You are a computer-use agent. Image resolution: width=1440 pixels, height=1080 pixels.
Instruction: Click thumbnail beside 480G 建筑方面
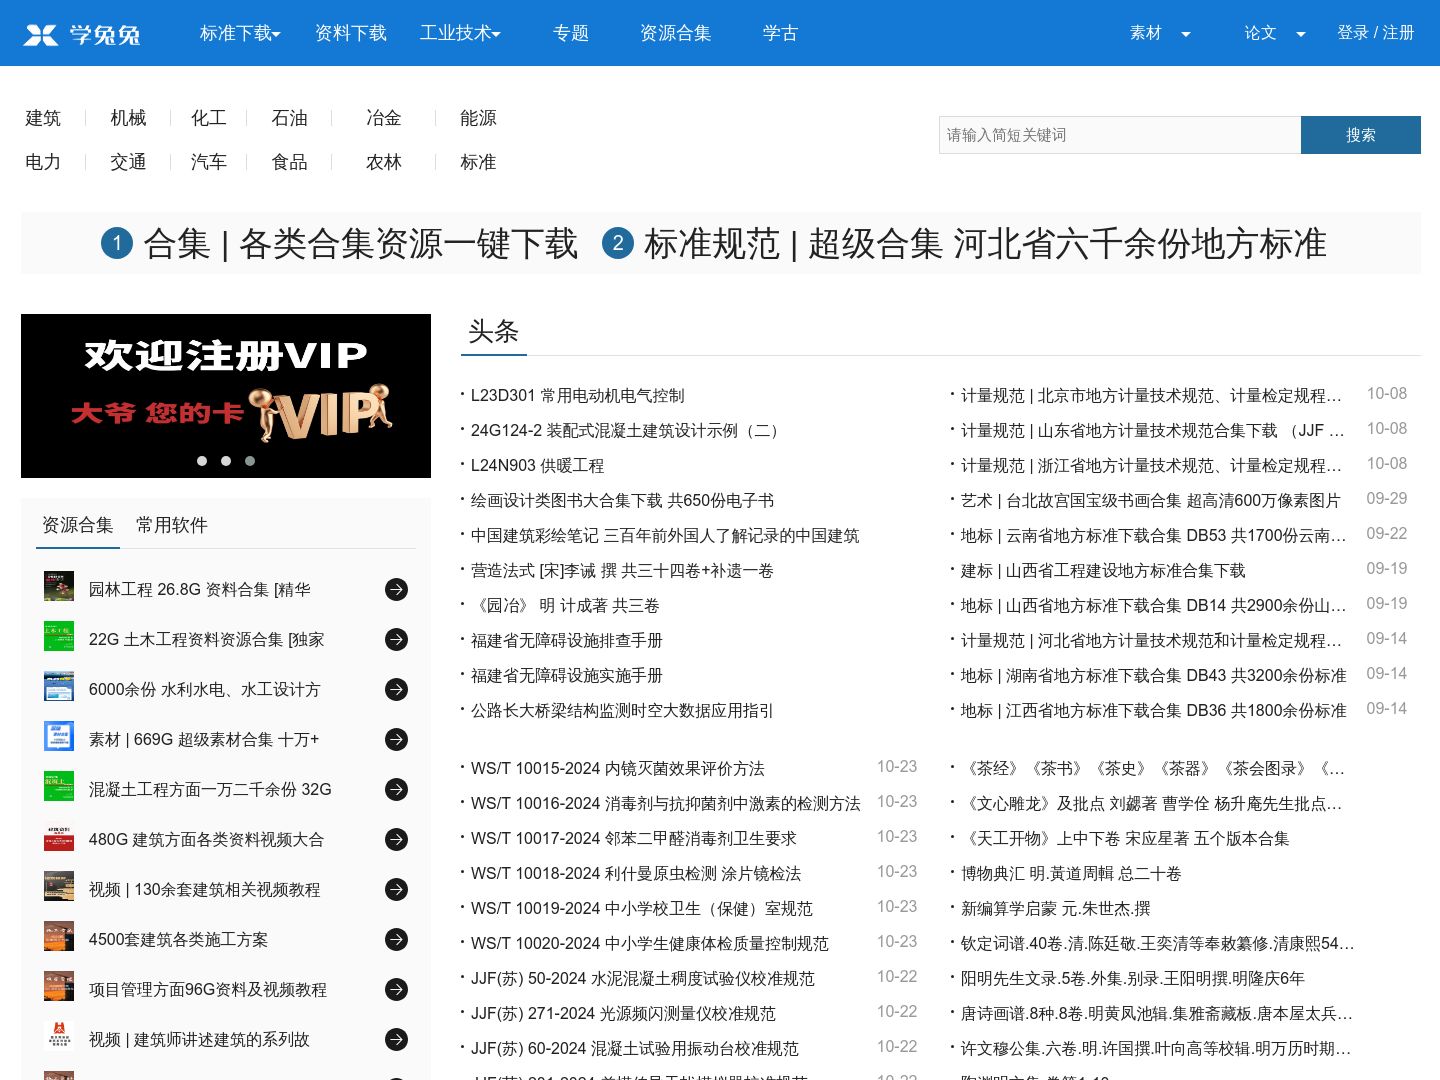[x=59, y=836]
